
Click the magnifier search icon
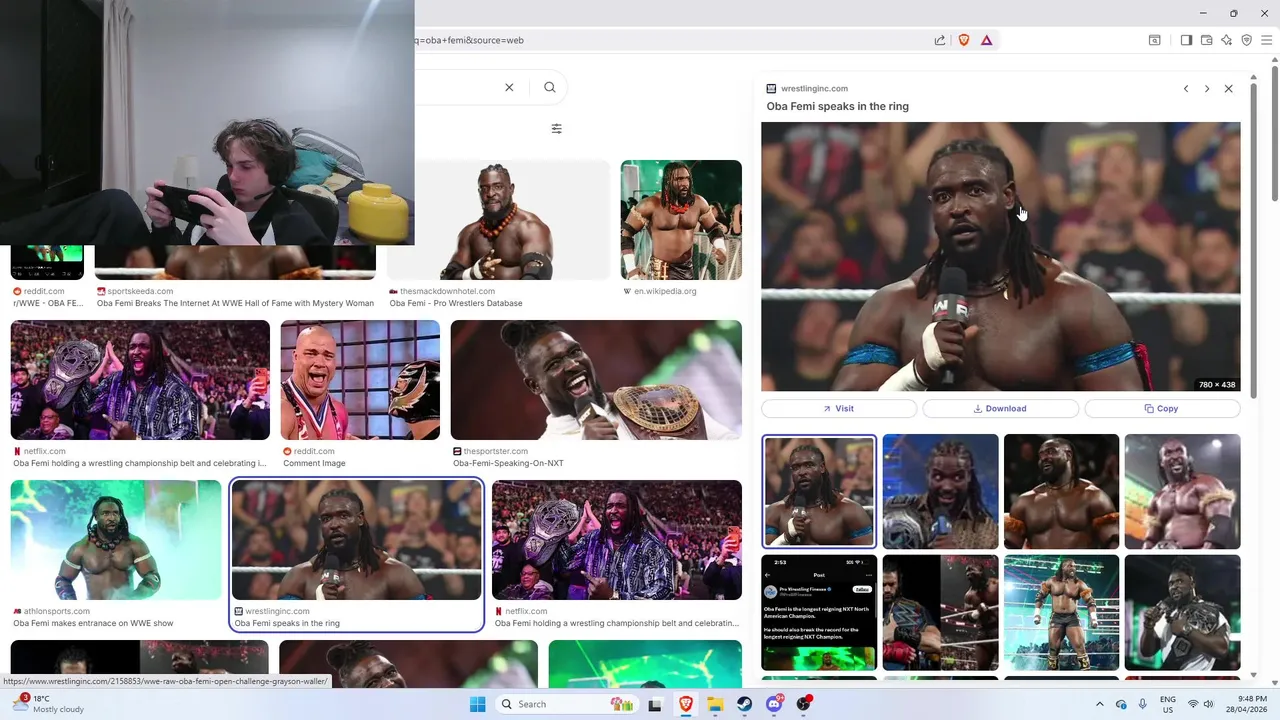click(x=550, y=87)
